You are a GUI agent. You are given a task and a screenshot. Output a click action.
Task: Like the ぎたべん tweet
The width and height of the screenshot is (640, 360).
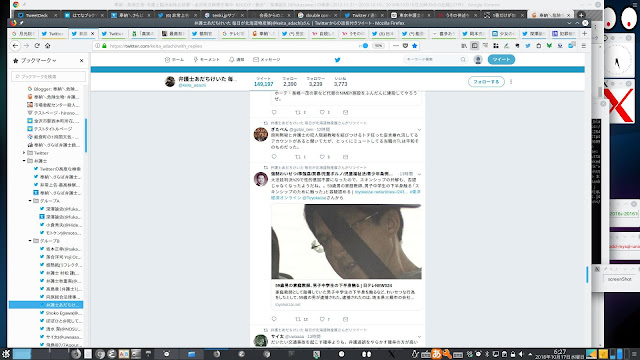(x=322, y=157)
